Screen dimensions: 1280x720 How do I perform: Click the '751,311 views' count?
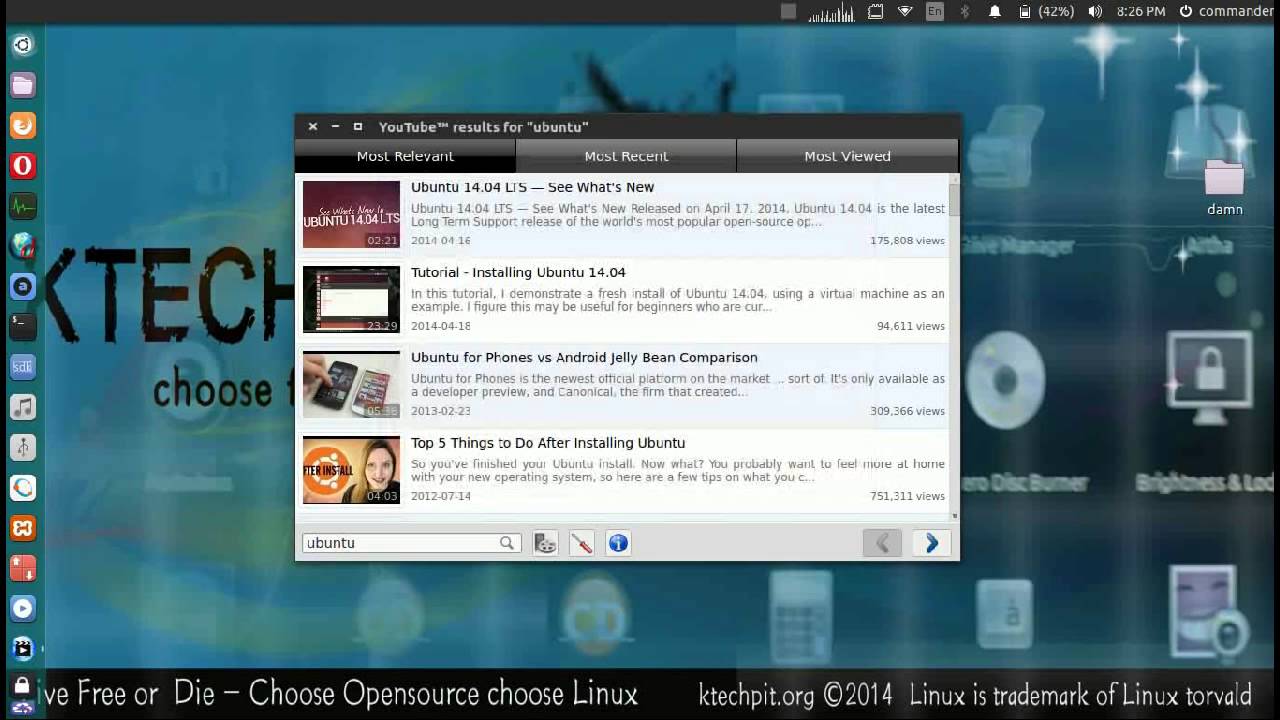pos(907,496)
